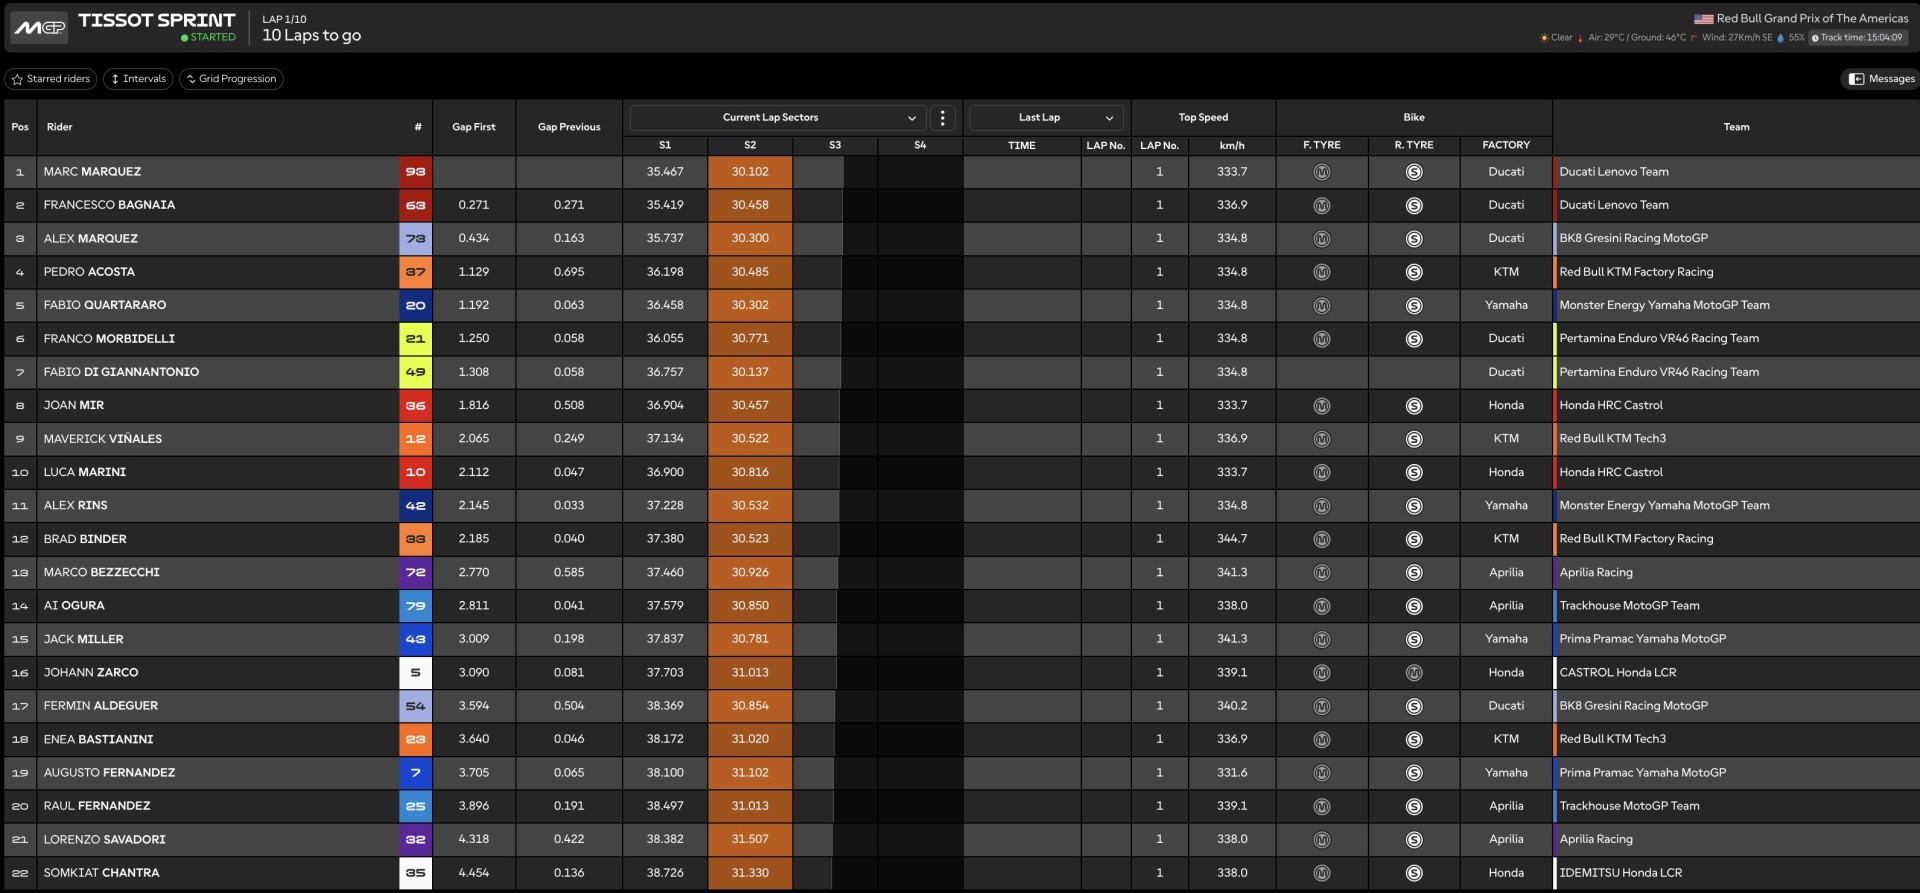Viewport: 1920px width, 893px height.
Task: Select rider Francesco Bagnaia
Action: pos(109,205)
